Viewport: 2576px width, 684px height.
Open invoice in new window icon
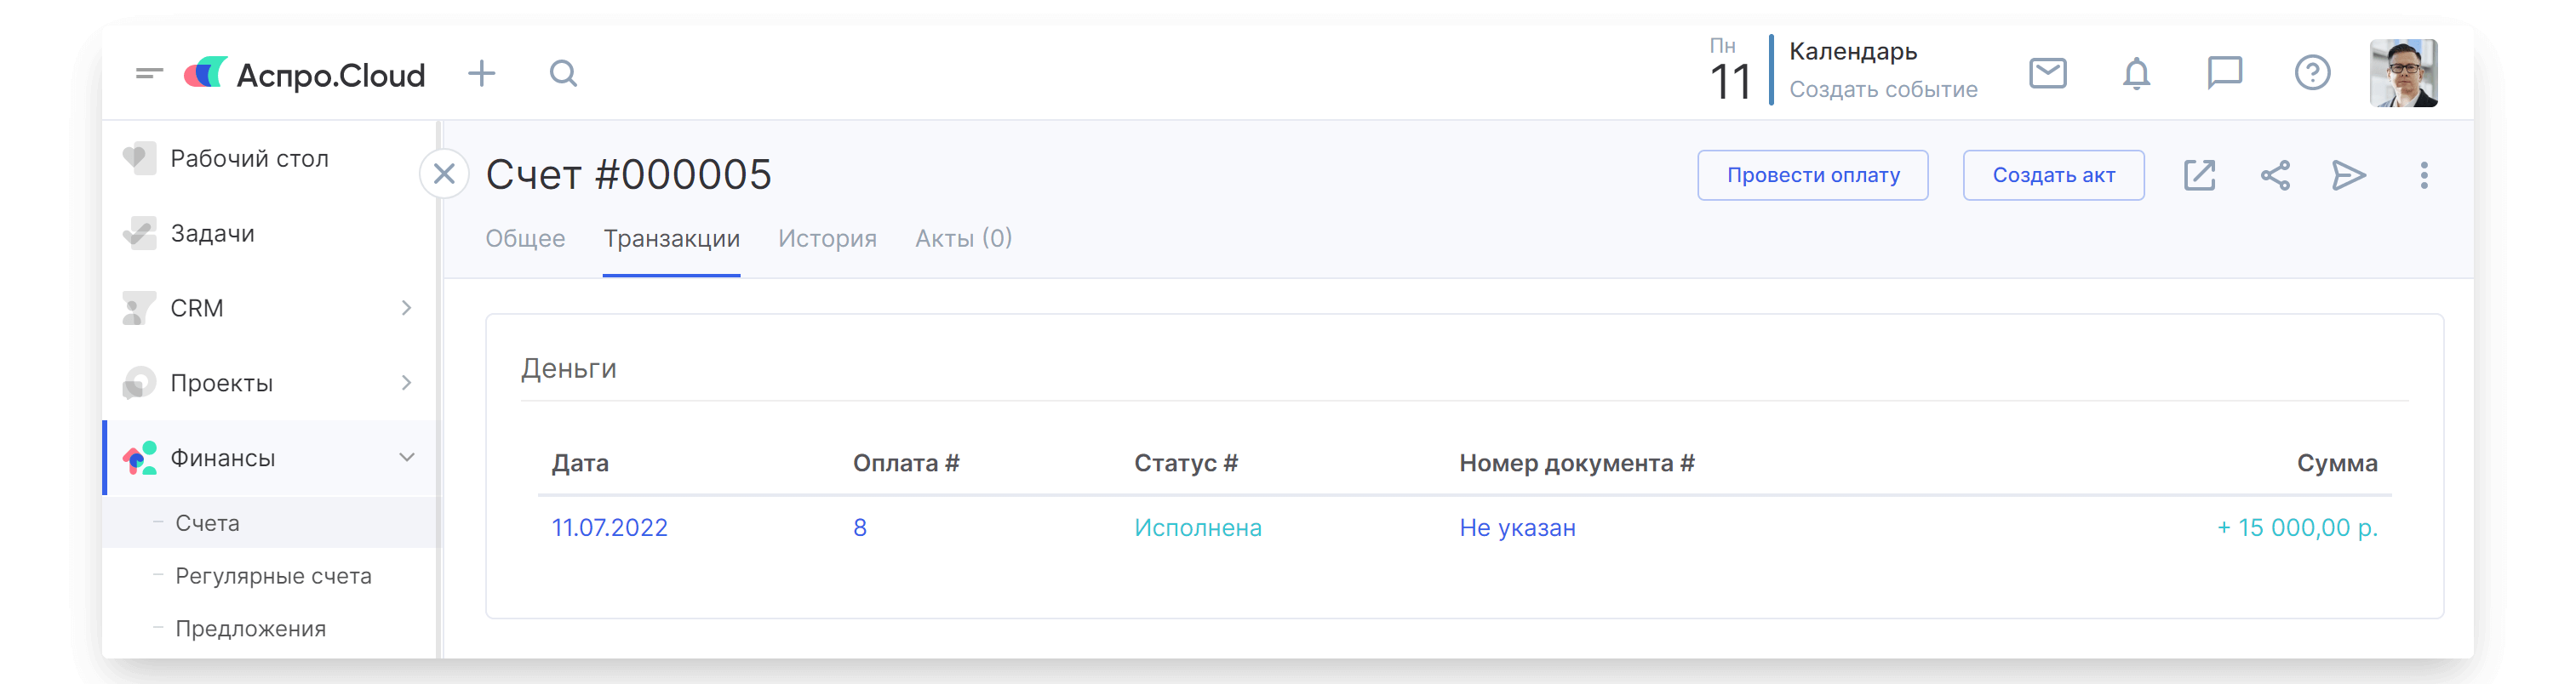(2199, 175)
